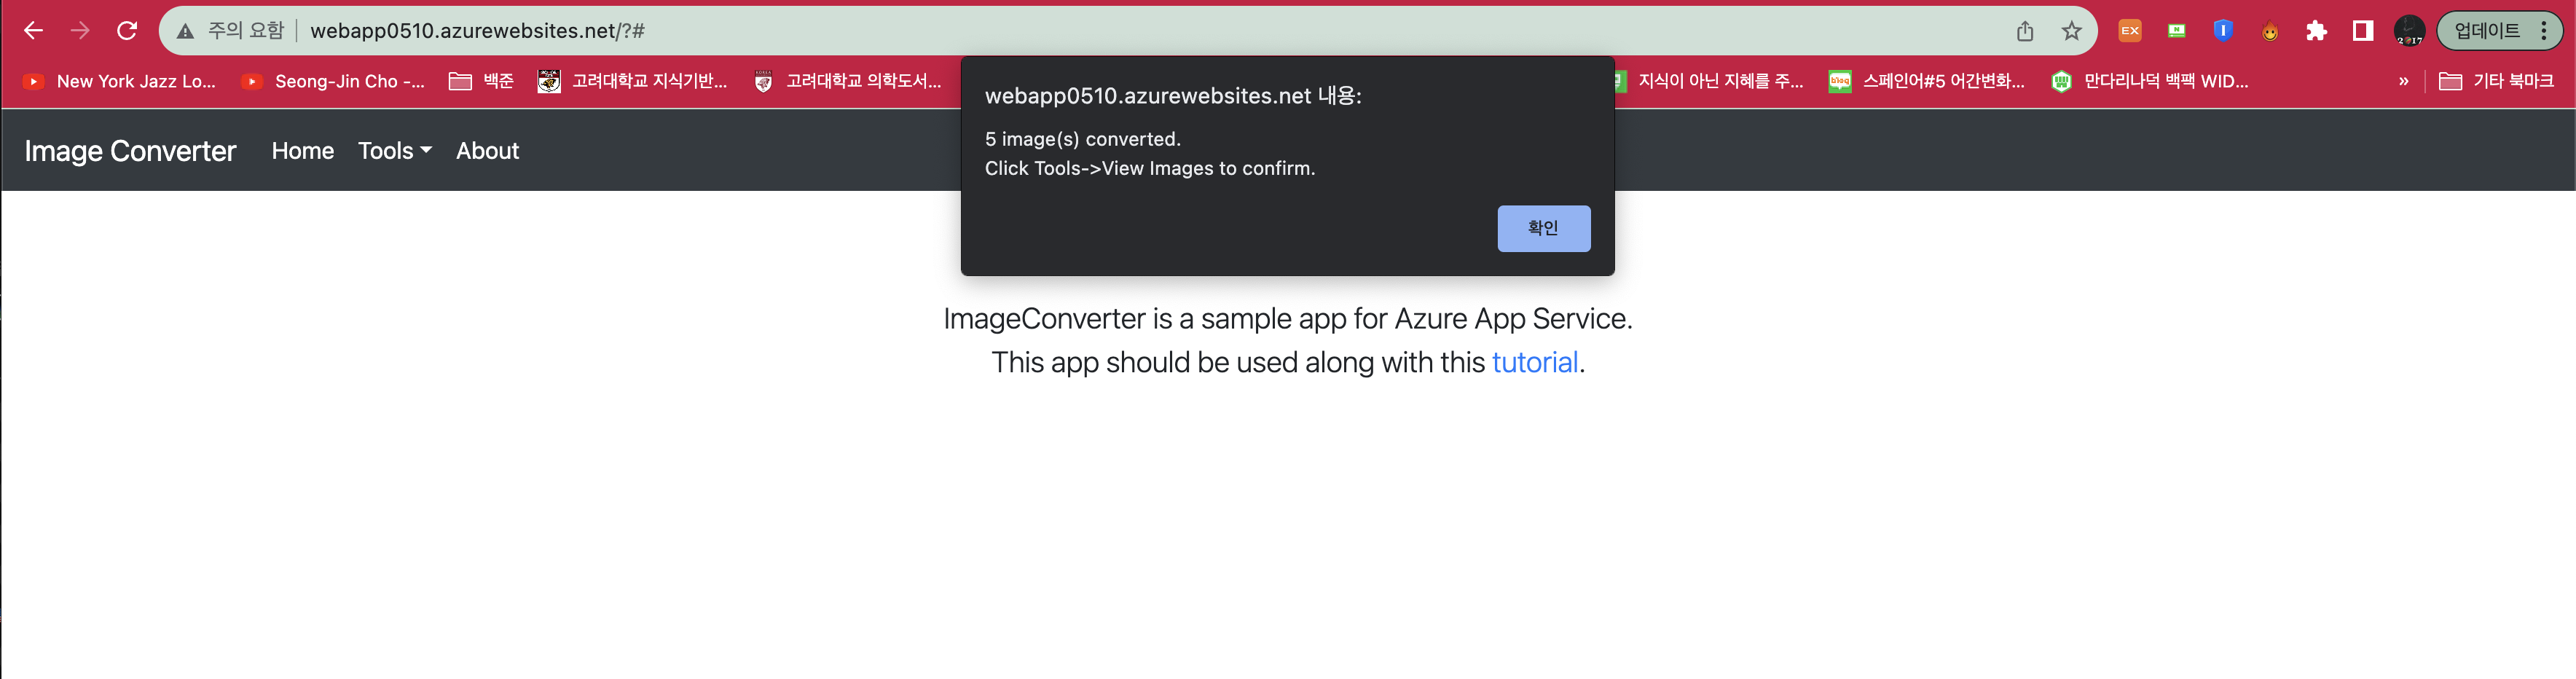
Task: Go to the Home nav item
Action: click(302, 151)
